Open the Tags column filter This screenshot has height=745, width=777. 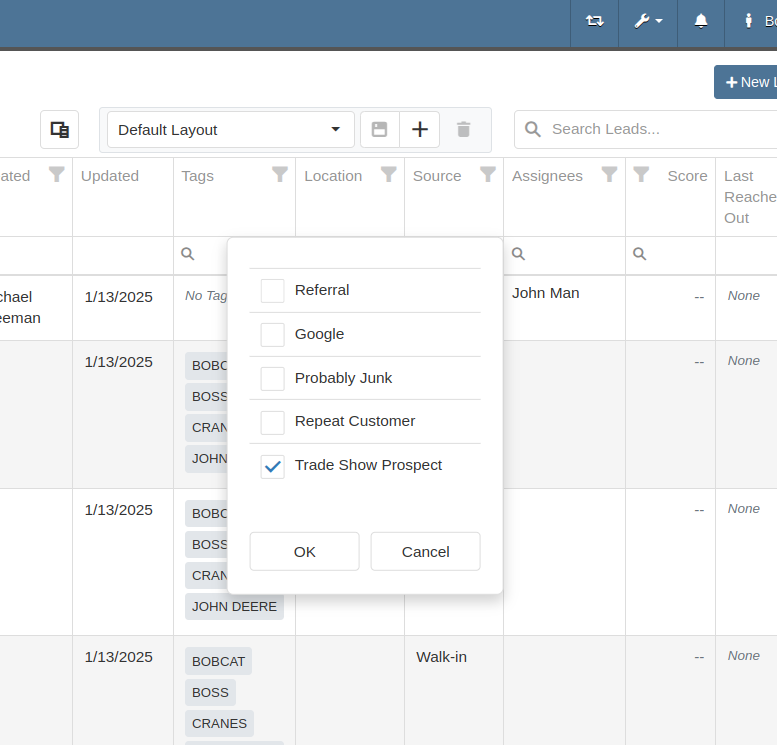point(280,174)
